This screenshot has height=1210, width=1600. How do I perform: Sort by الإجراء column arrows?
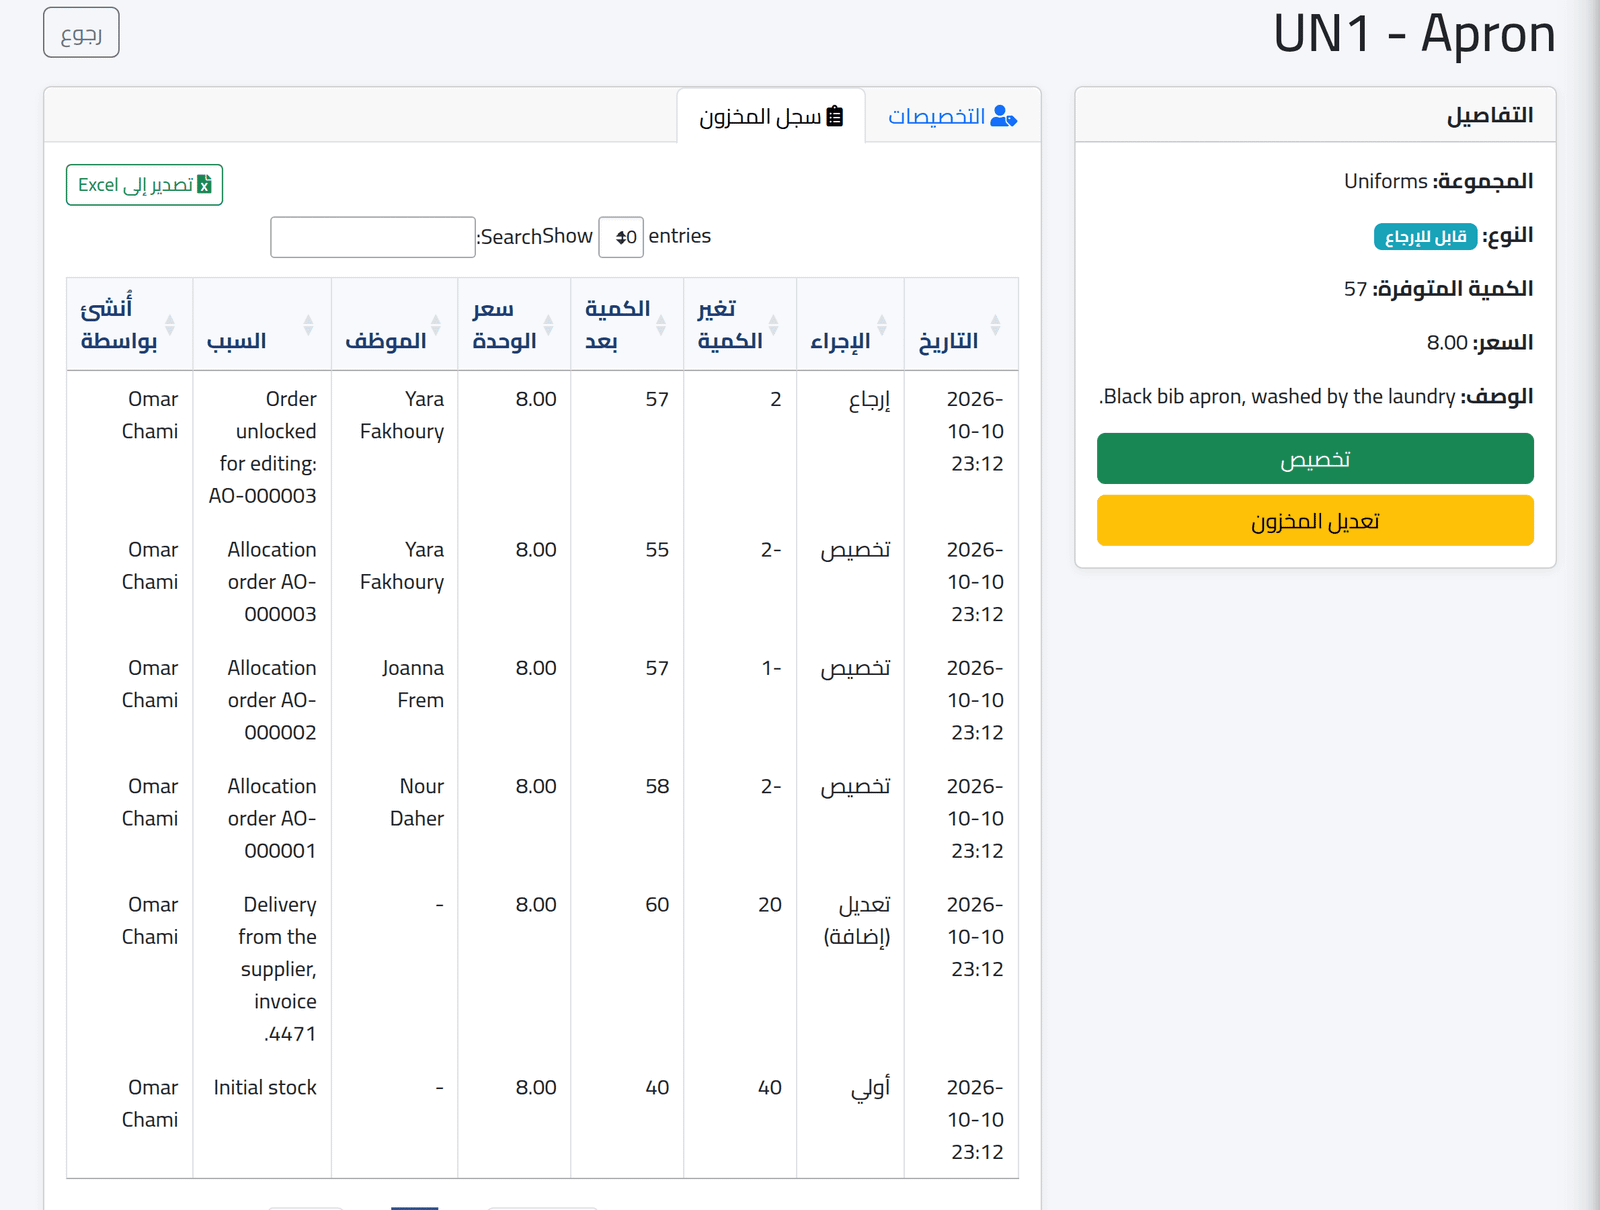click(882, 325)
